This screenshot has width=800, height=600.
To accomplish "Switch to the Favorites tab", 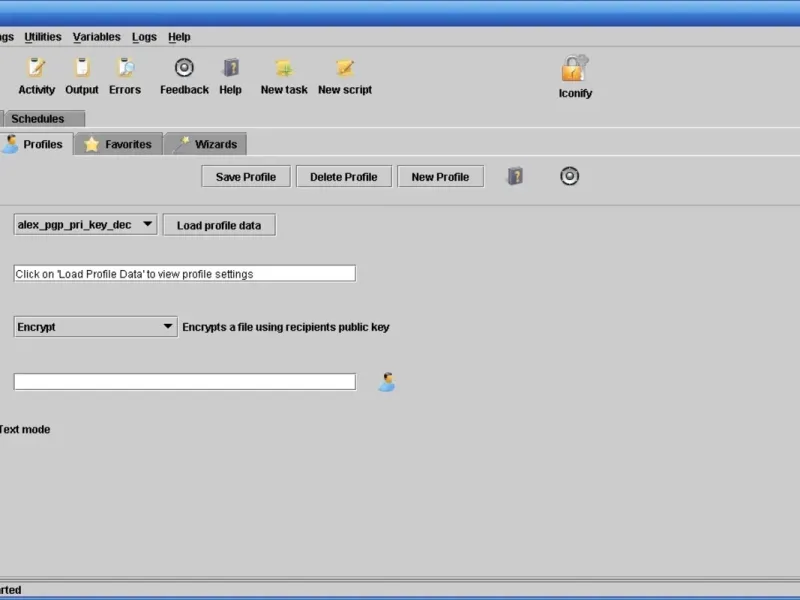I will 118,144.
